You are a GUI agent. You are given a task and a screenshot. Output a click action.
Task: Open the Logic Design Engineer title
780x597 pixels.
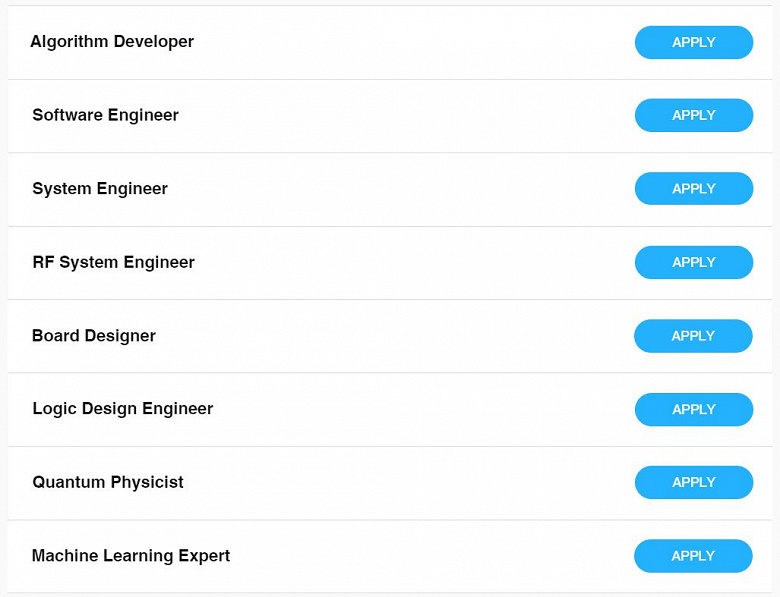(x=122, y=409)
